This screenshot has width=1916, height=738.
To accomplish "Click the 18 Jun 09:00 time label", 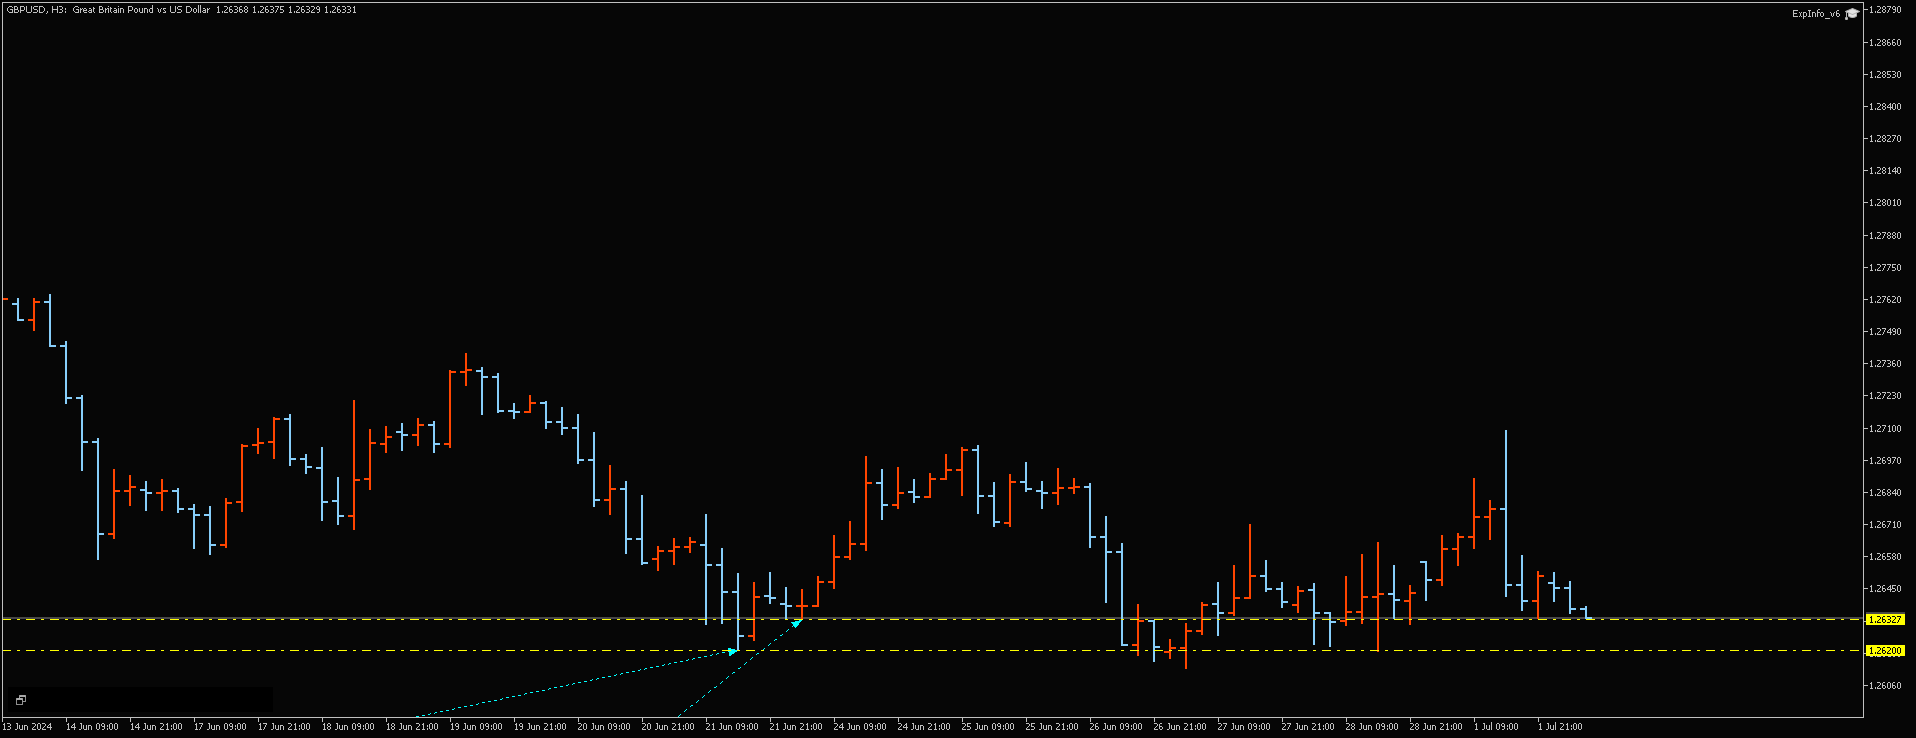I will 348,727.
